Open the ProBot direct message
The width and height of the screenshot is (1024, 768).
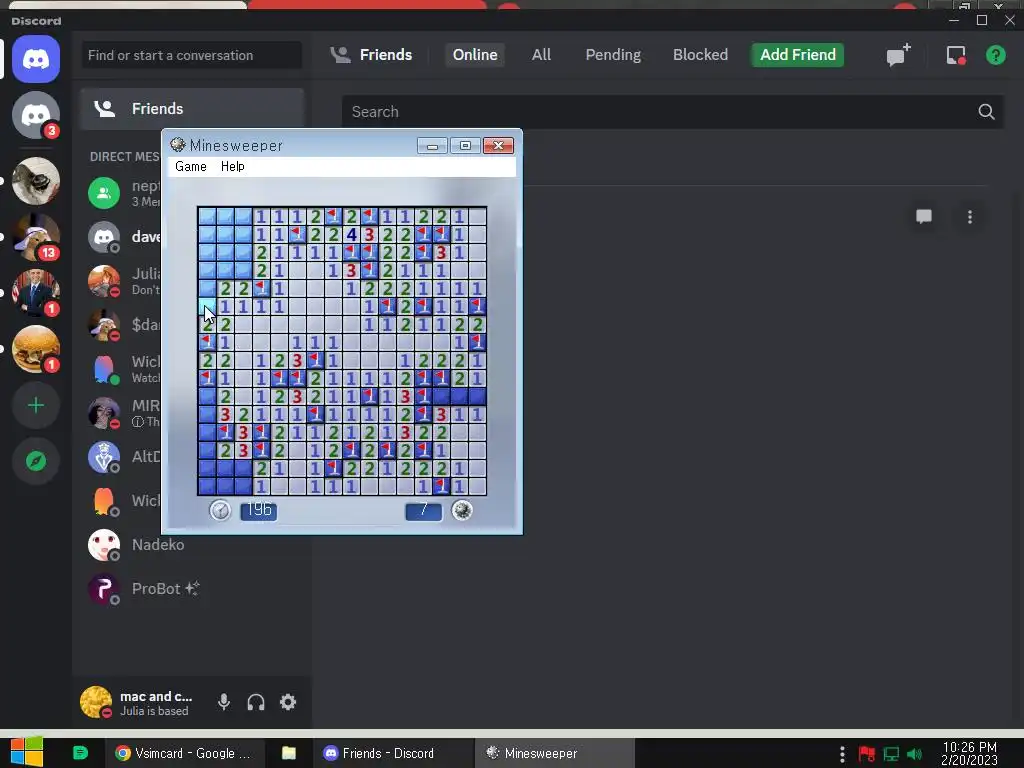tap(192, 588)
